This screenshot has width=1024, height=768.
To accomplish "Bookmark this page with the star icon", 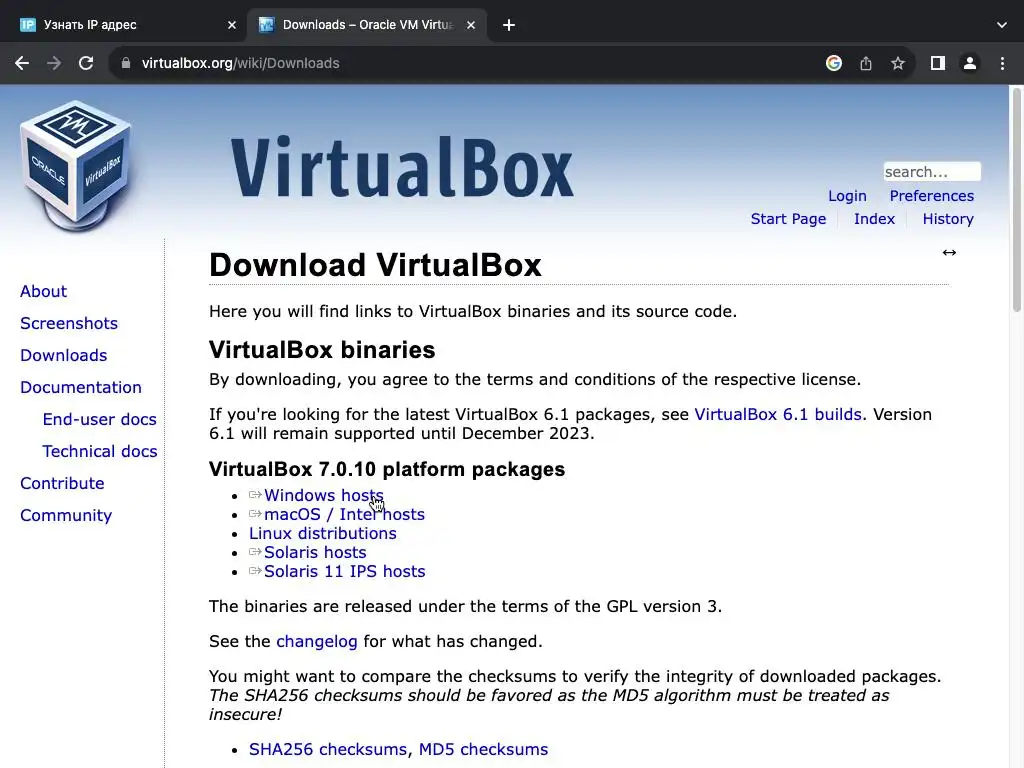I will pyautogui.click(x=898, y=63).
